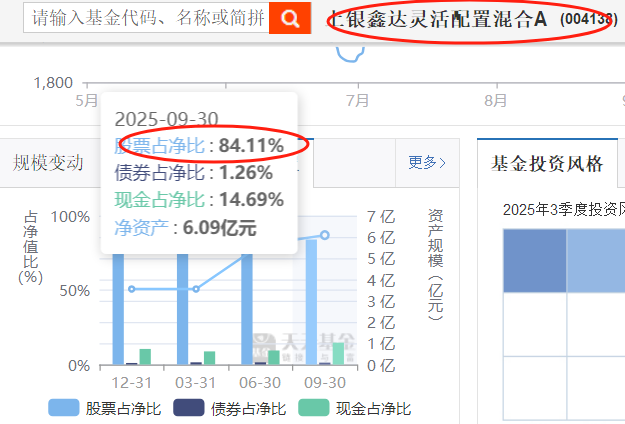Screen dimensions: 625x424
Task: Click the 1.26% bond ratio value
Action: pos(246,173)
